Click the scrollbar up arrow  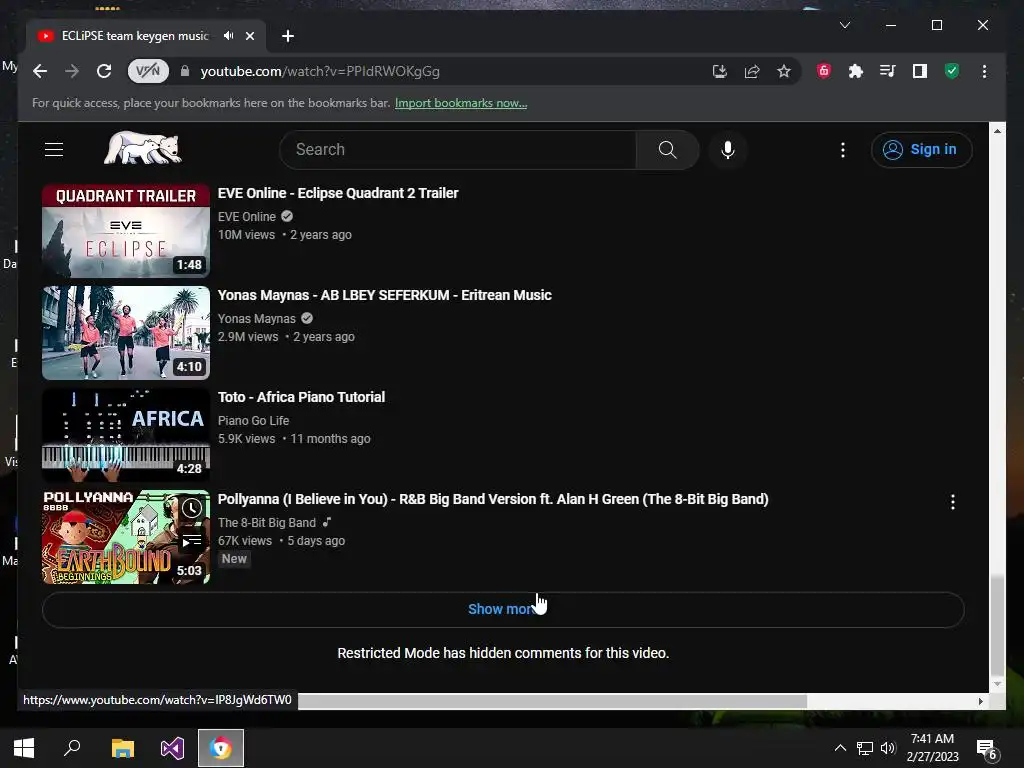pos(997,131)
